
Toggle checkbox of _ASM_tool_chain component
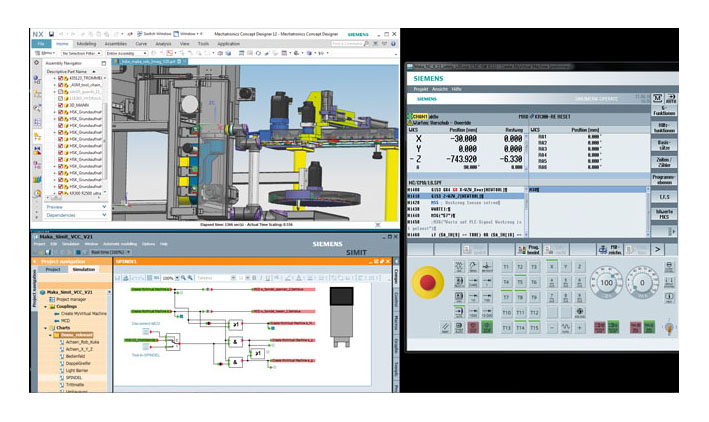click(x=60, y=85)
